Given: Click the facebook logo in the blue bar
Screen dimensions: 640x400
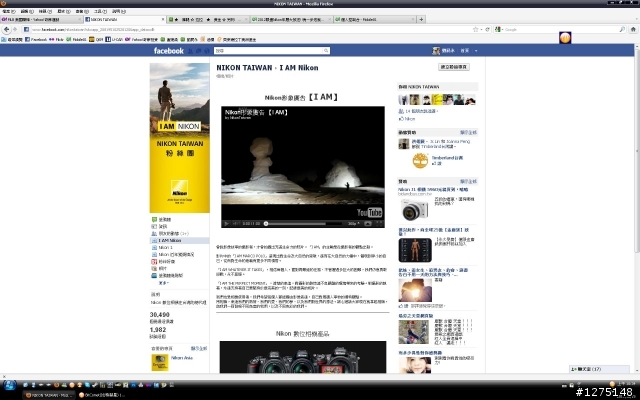Looking at the screenshot, I should 169,51.
